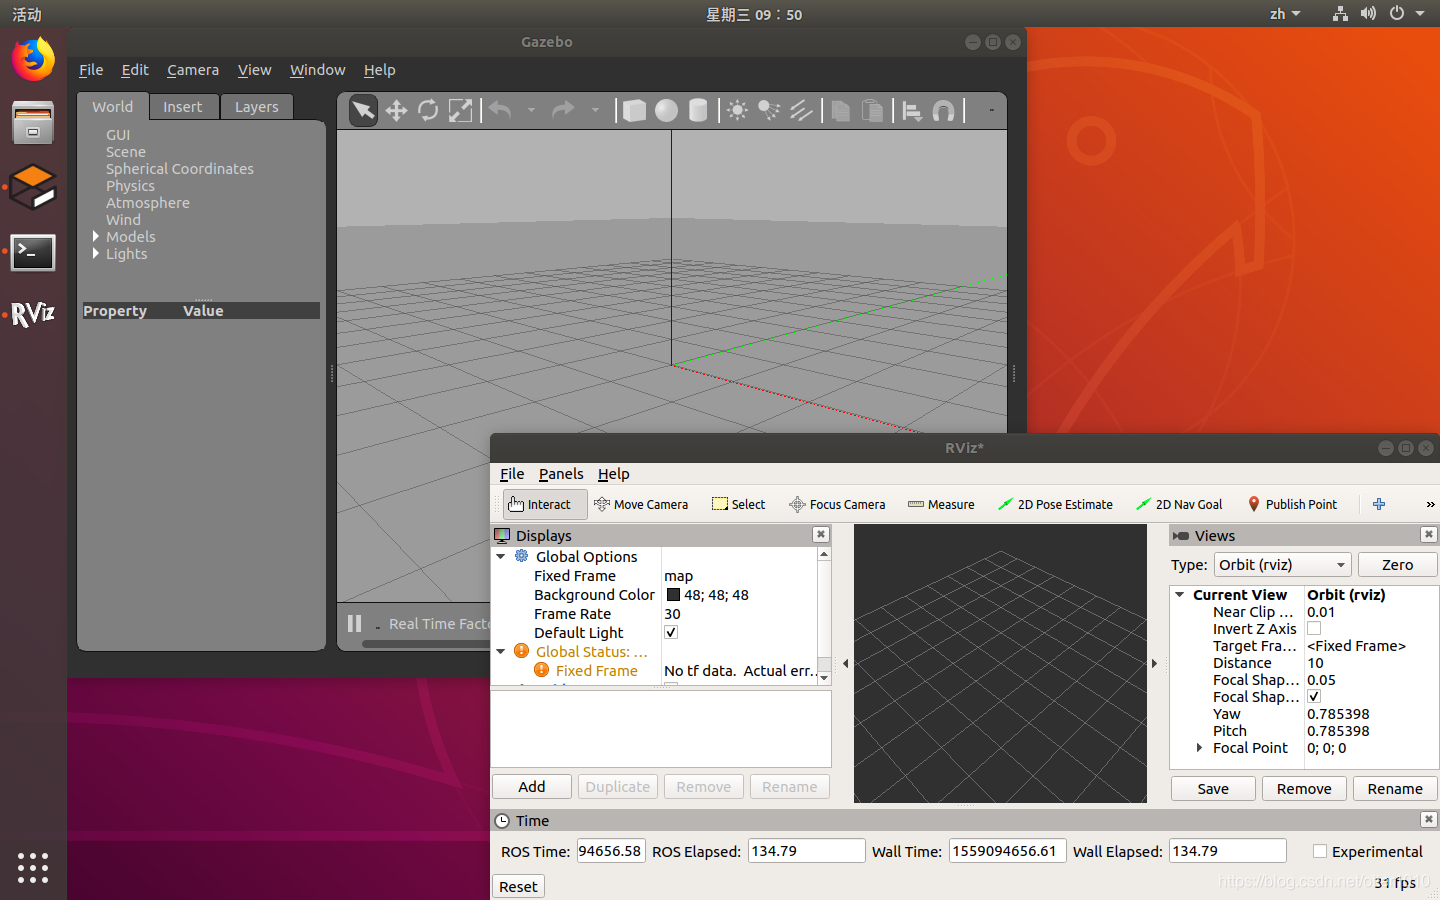This screenshot has width=1440, height=900.
Task: Add a directional light in Gazebo
Action: [801, 110]
